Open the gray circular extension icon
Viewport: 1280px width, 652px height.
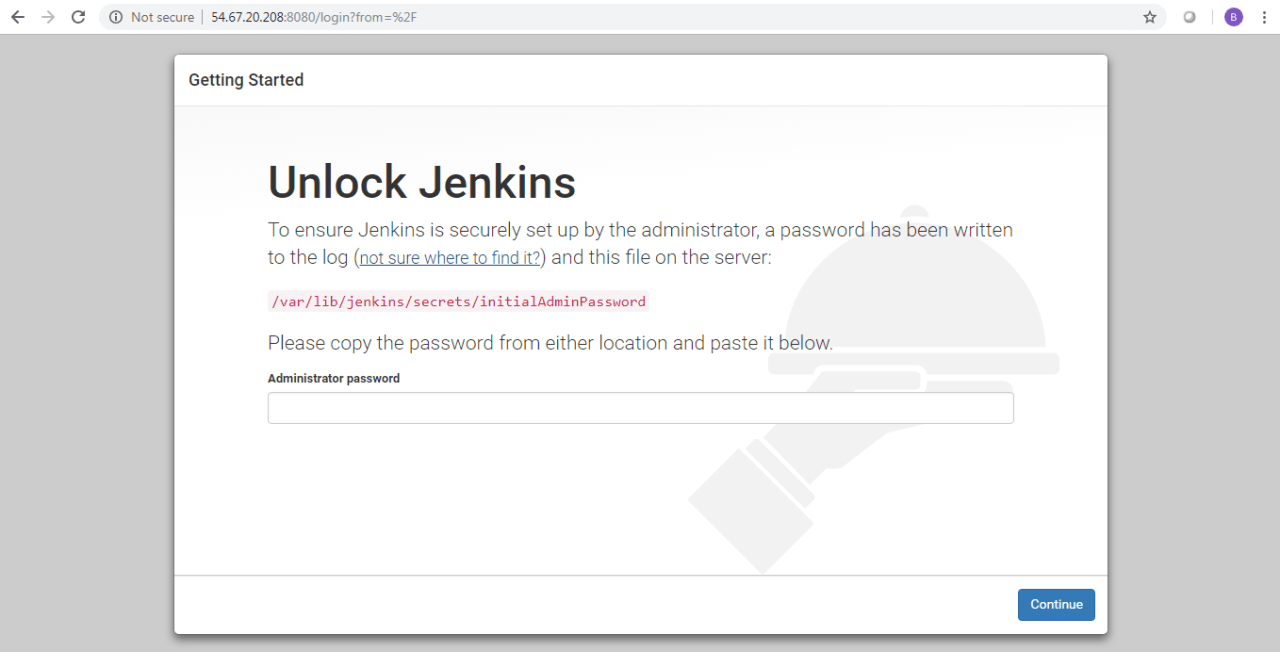[x=1190, y=17]
